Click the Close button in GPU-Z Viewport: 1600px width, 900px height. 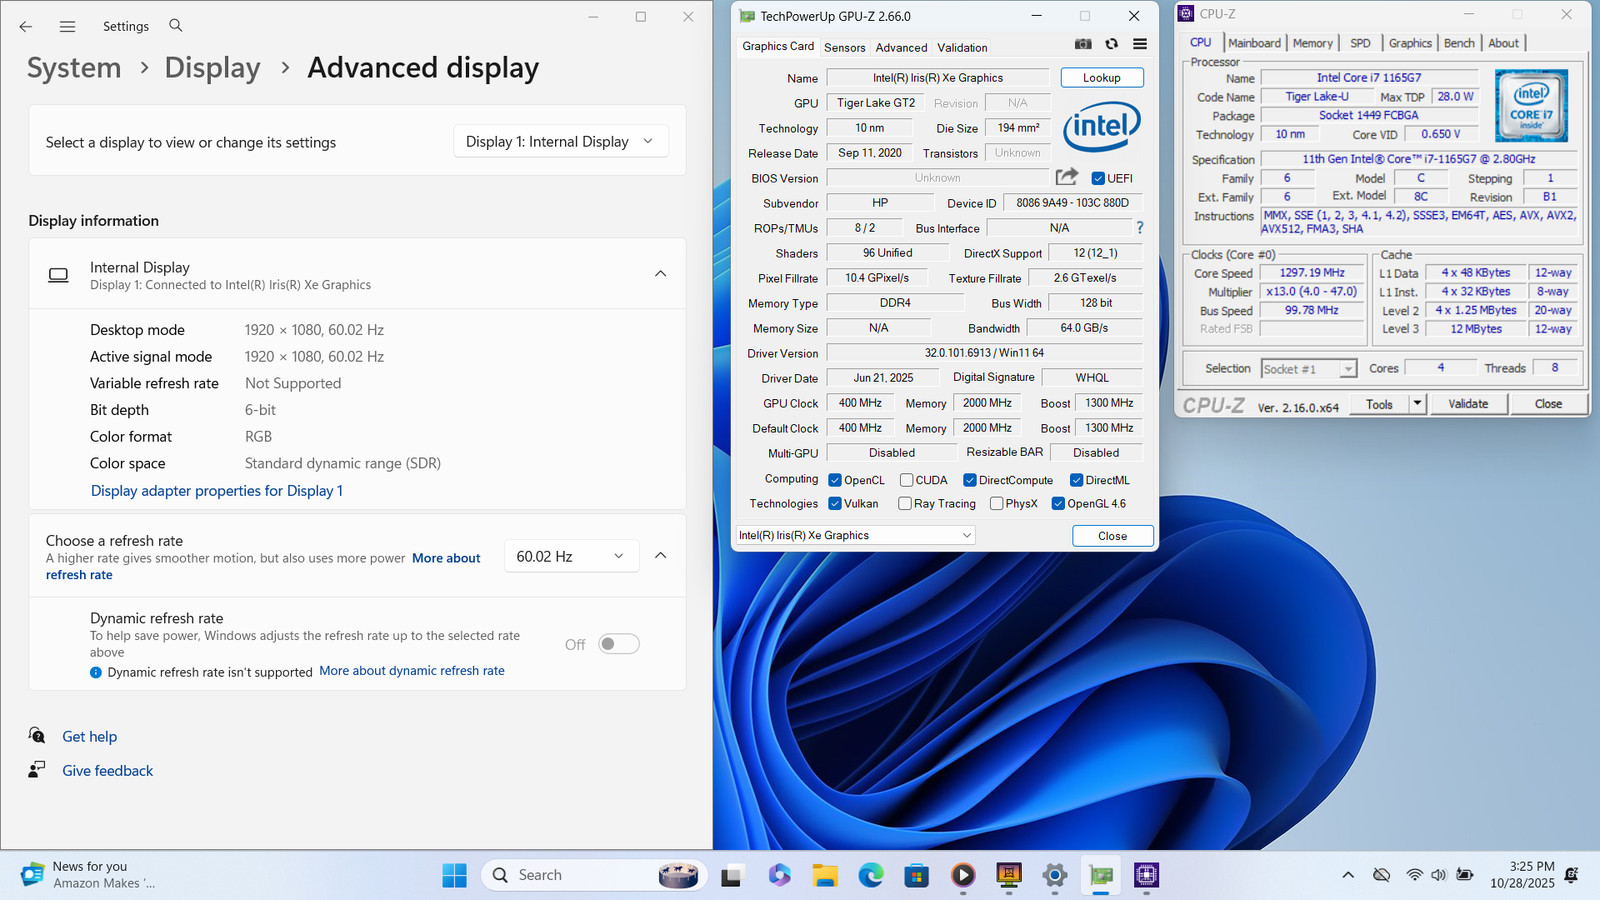tap(1112, 536)
